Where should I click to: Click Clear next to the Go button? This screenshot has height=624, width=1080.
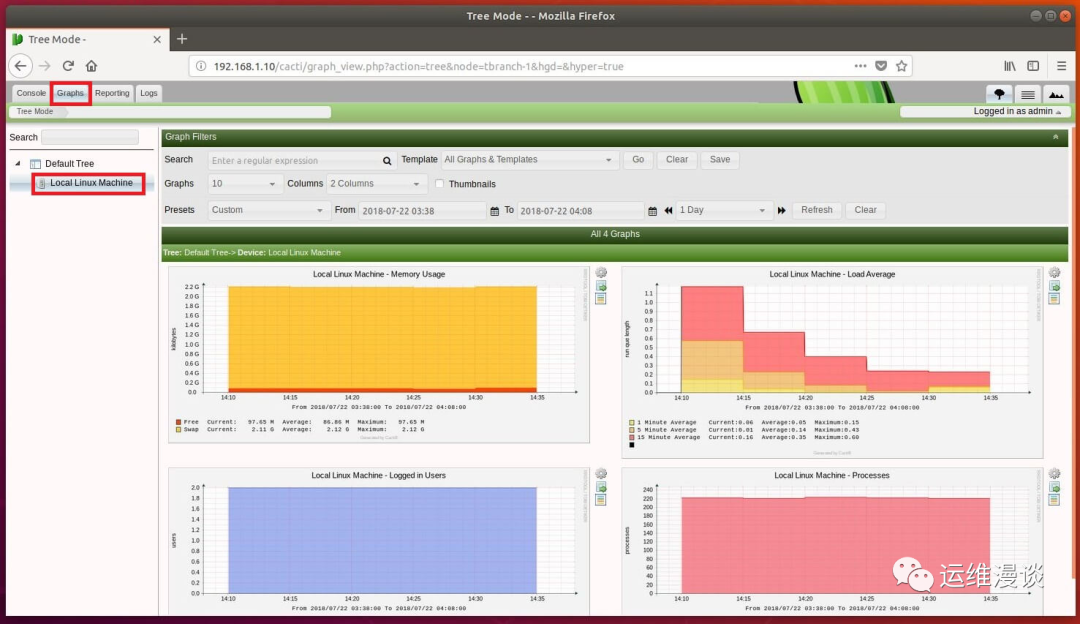677,160
